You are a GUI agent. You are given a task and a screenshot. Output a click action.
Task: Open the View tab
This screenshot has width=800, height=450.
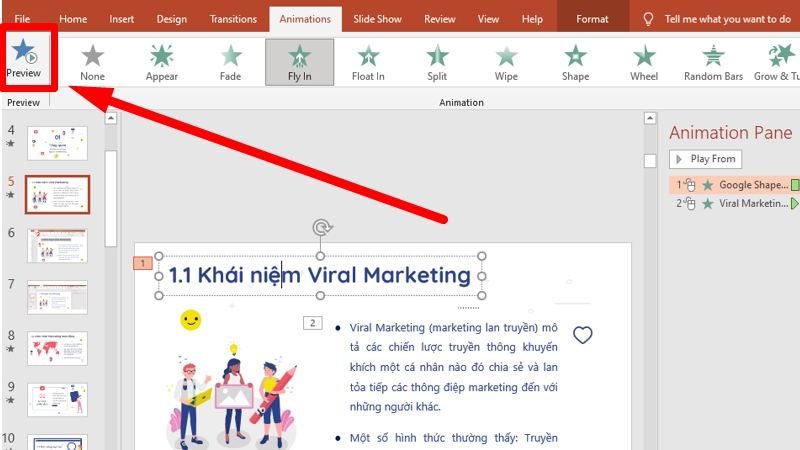tap(488, 19)
